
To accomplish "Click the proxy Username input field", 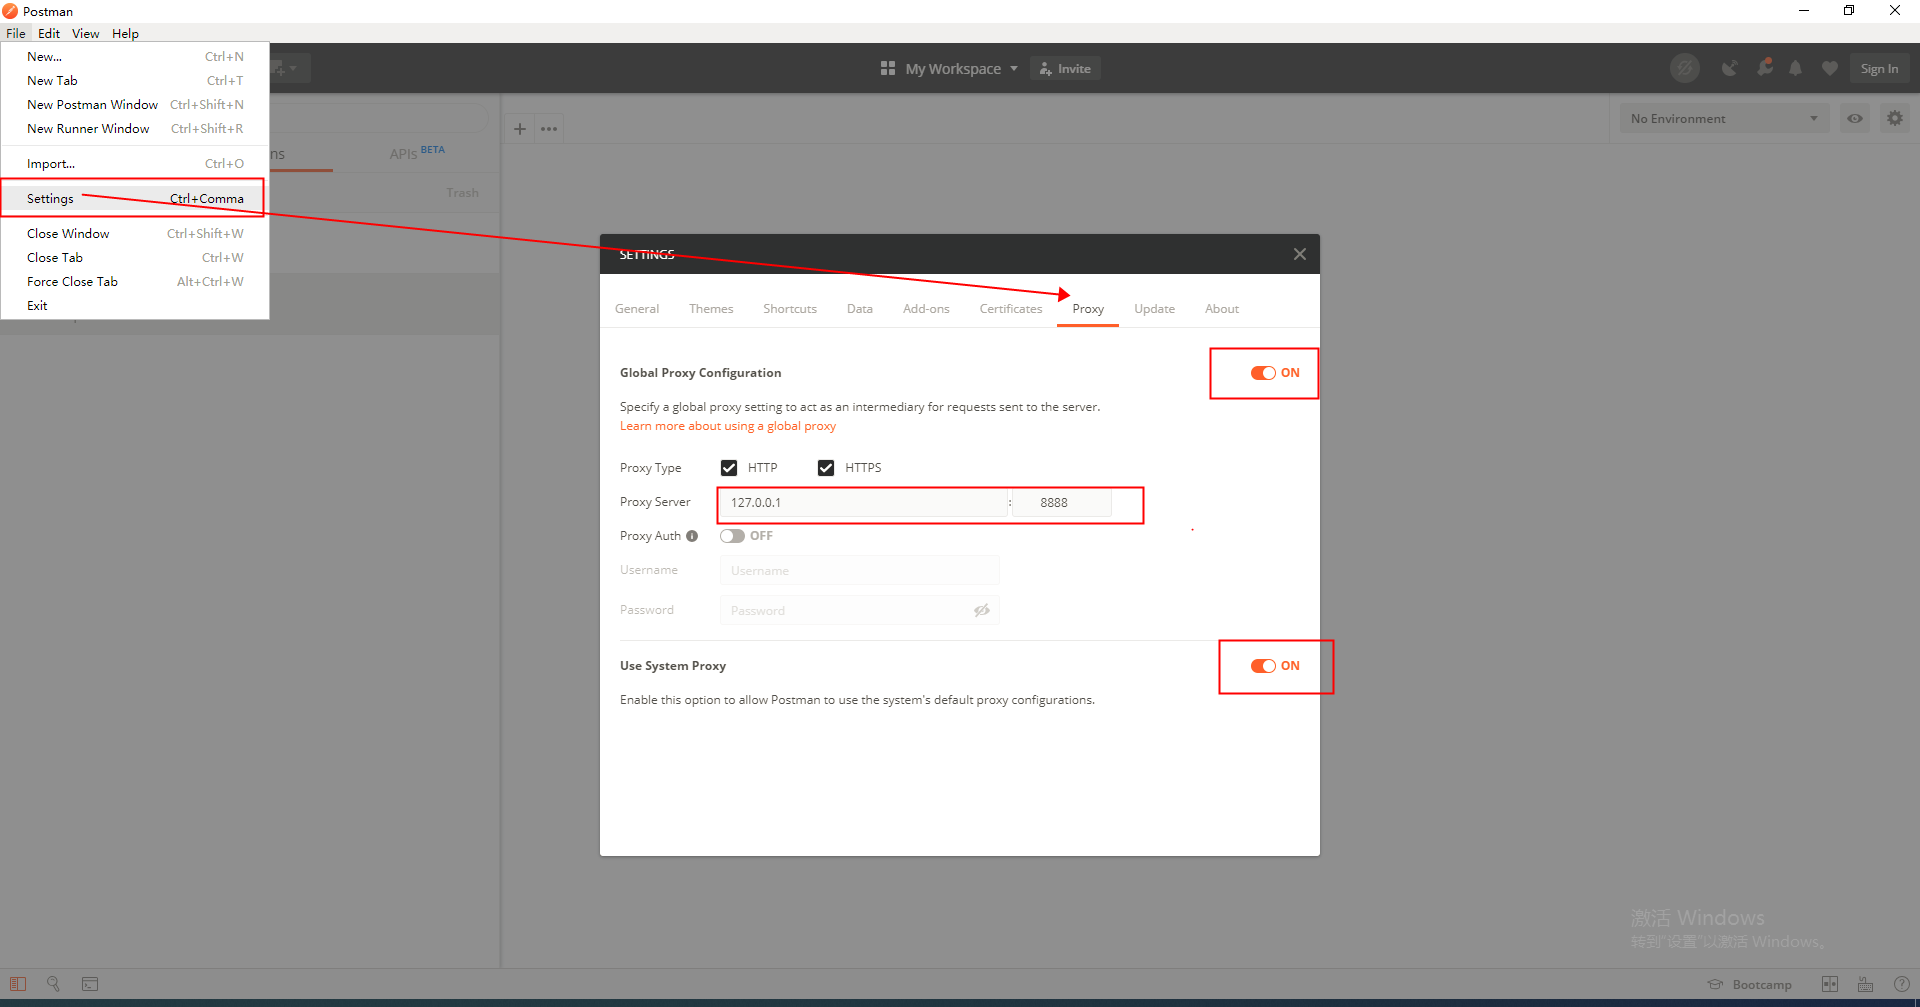I will click(x=859, y=570).
